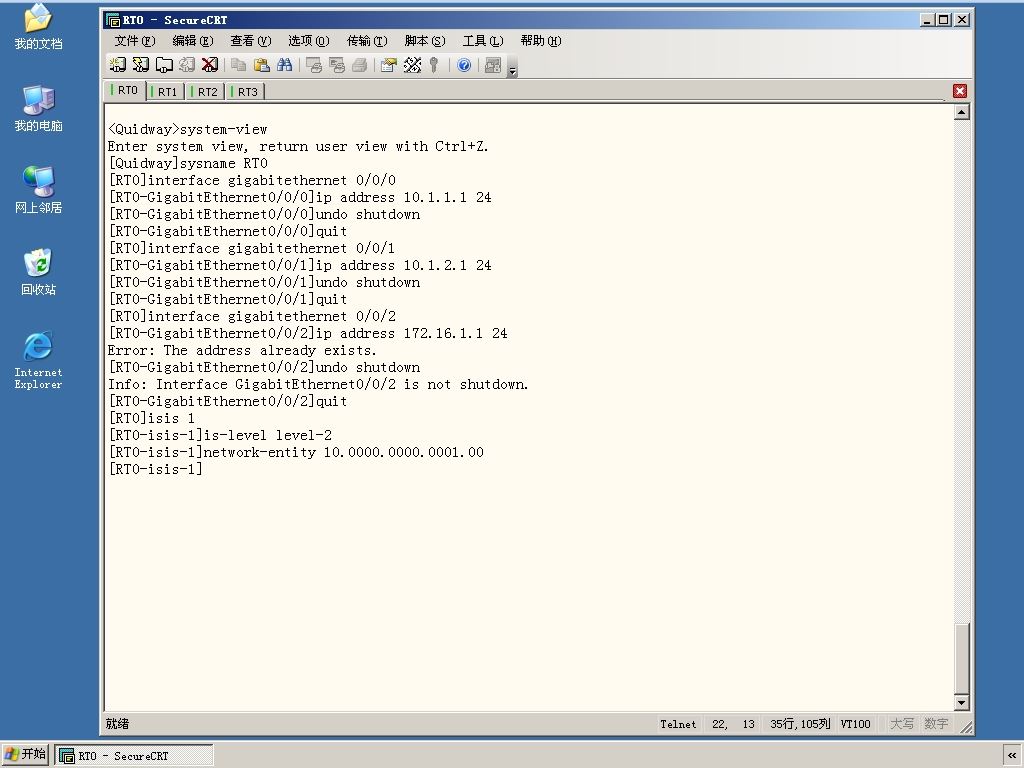Click the 数字 num lock indicator
Viewport: 1024px width, 768px height.
pos(935,724)
